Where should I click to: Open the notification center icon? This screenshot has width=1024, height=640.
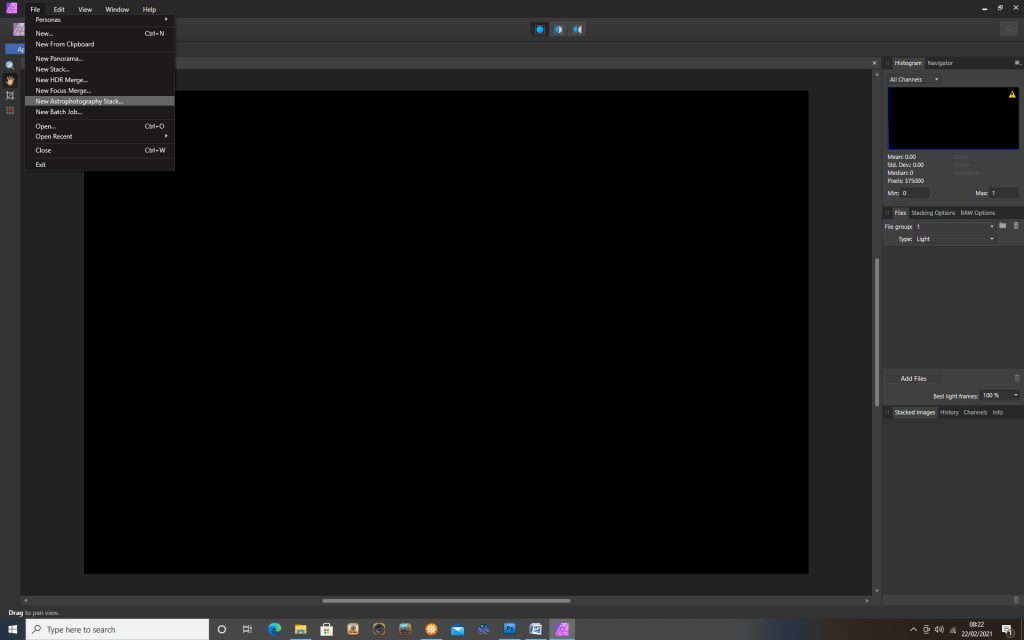click(x=1008, y=630)
